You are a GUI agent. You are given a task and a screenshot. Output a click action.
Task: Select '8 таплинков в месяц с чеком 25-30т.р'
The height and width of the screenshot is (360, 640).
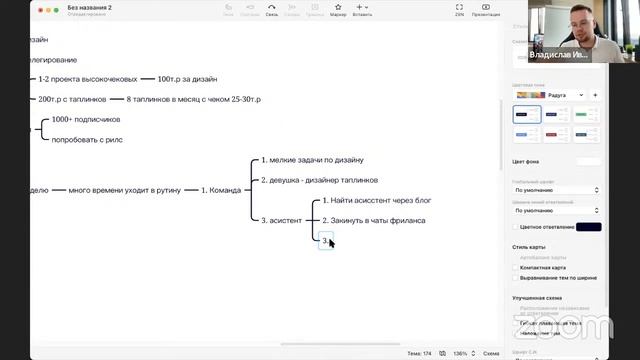[x=193, y=99]
